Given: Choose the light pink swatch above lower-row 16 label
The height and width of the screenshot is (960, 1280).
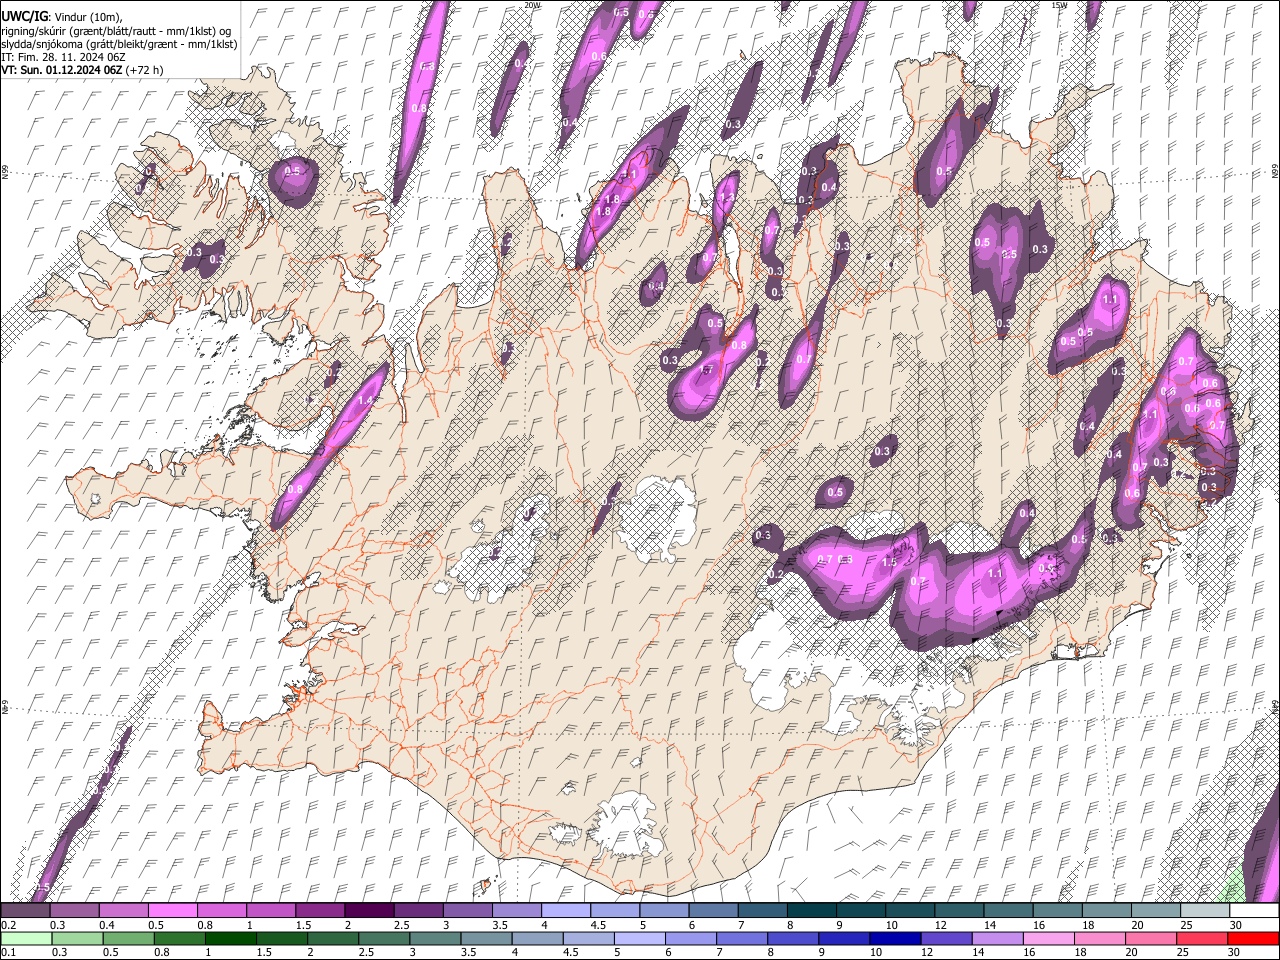Looking at the screenshot, I should (x=1049, y=938).
